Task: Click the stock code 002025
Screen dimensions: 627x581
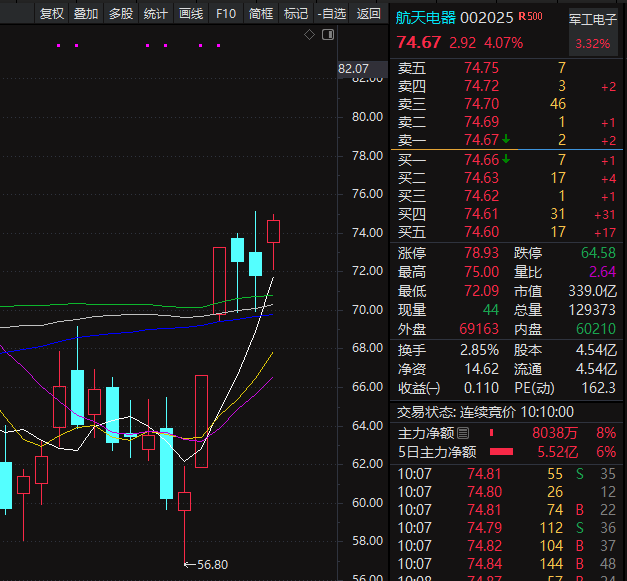Action: [486, 18]
